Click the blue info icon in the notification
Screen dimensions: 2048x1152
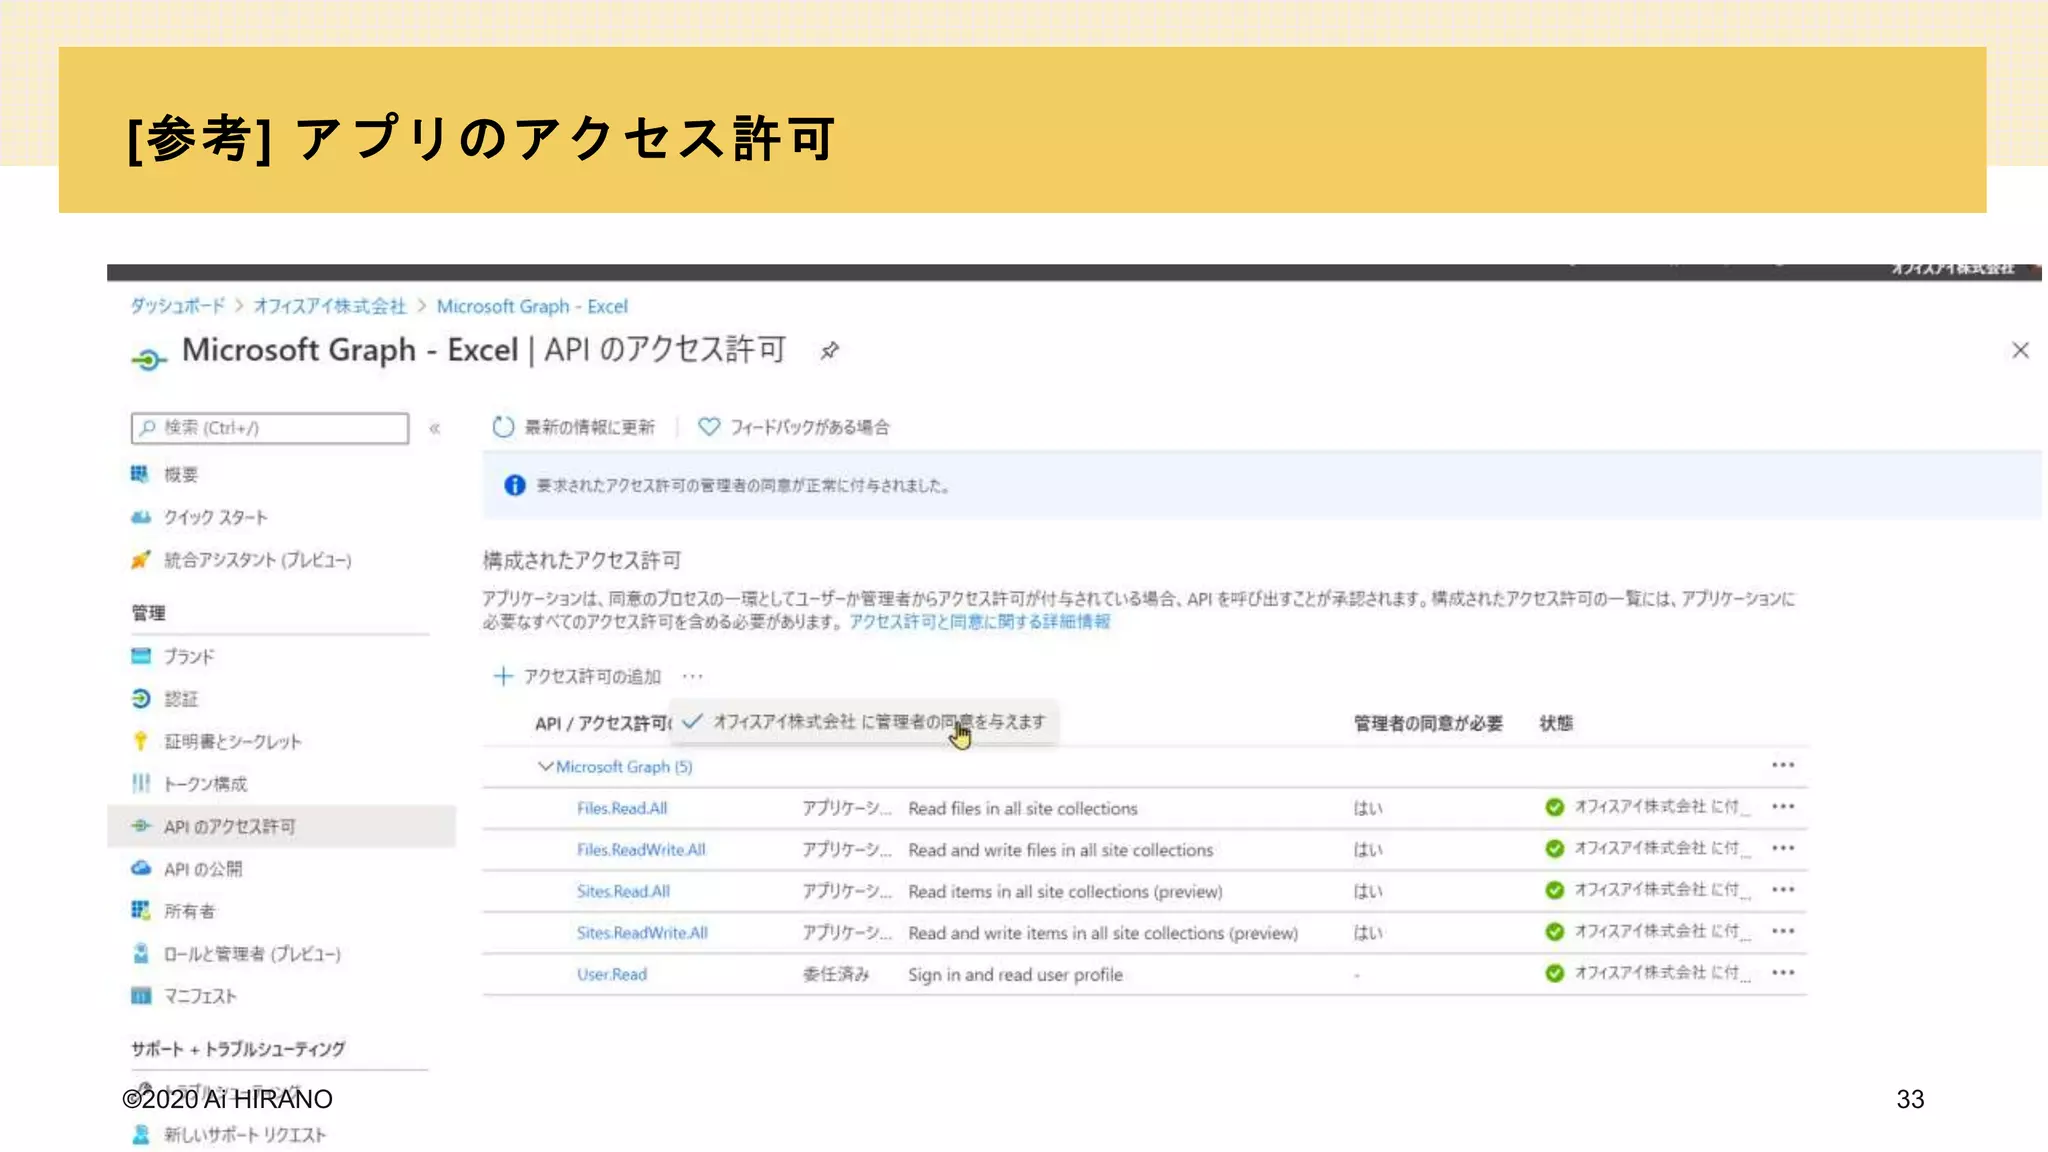[x=514, y=485]
